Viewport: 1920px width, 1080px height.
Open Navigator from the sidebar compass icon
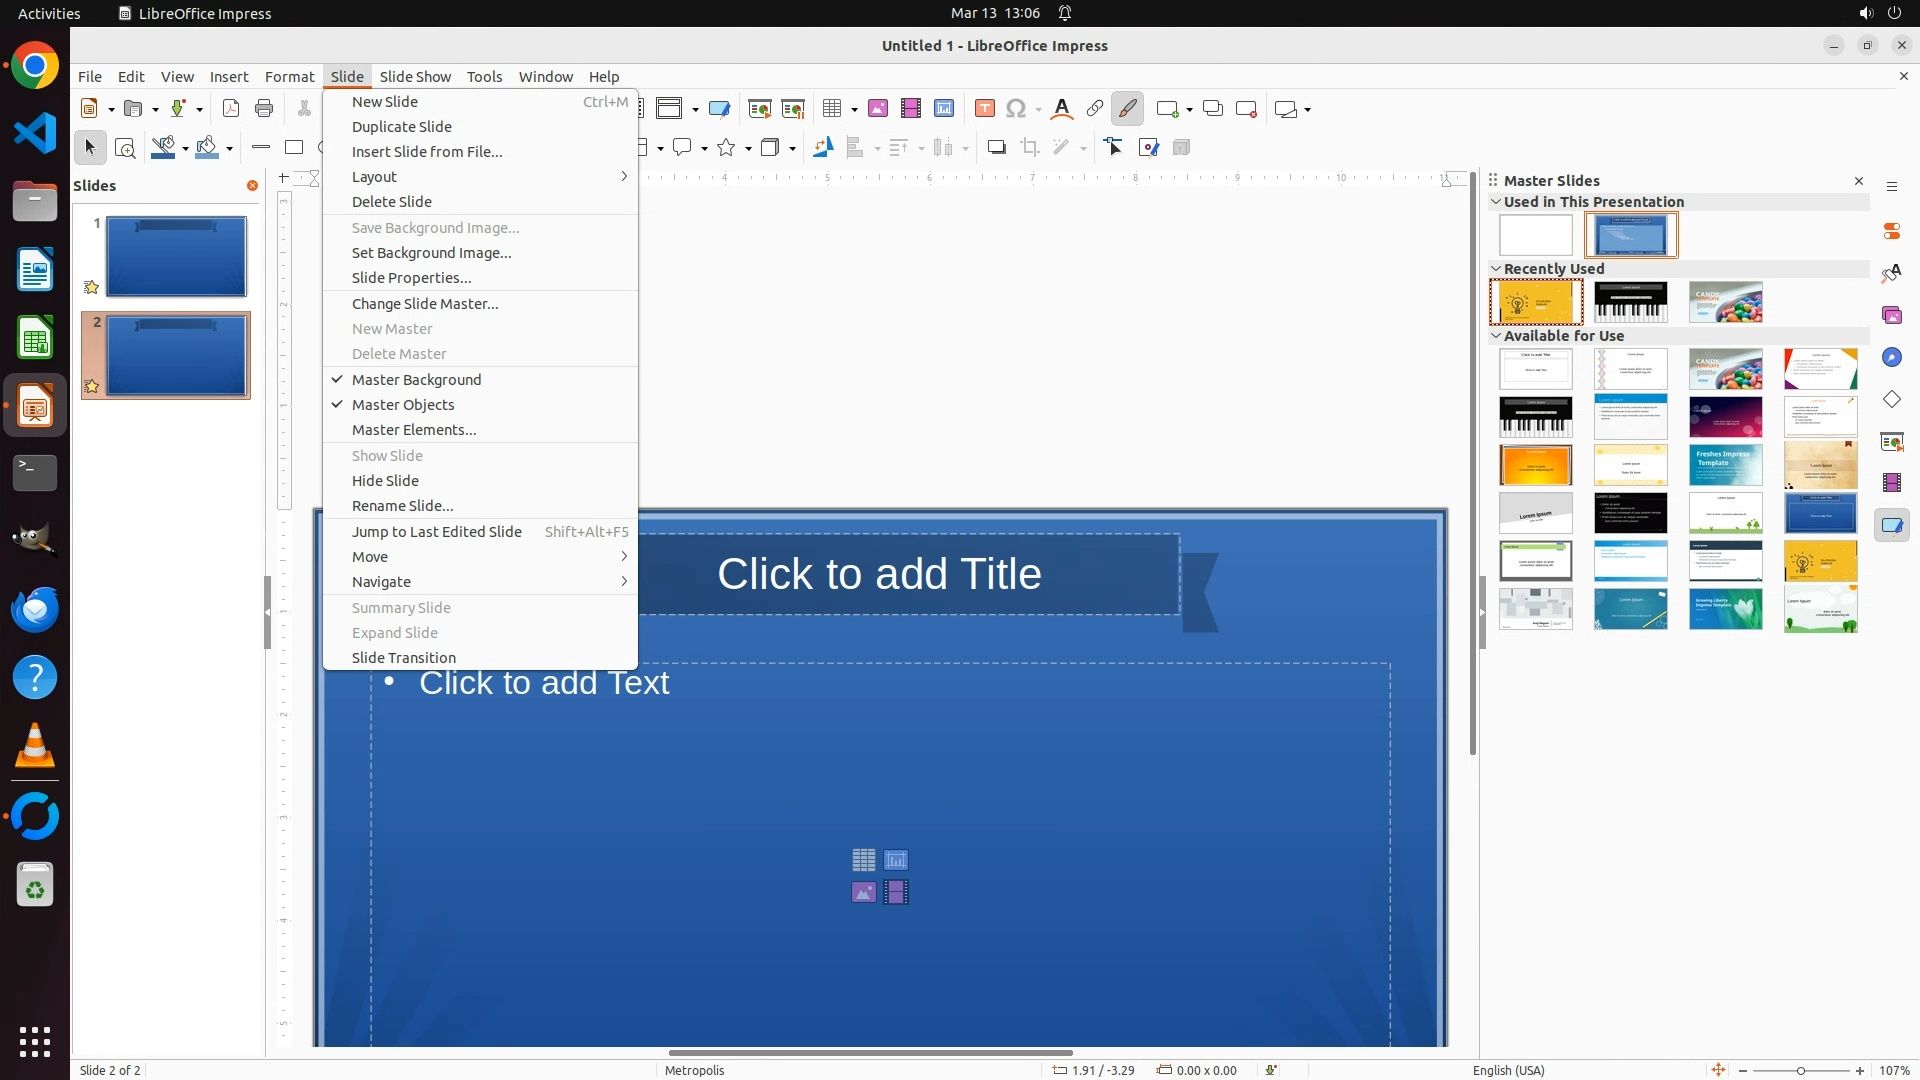1892,357
